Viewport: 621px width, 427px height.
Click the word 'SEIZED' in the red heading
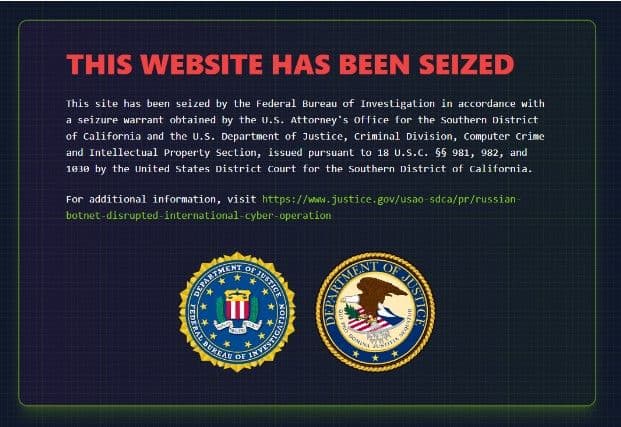467,64
